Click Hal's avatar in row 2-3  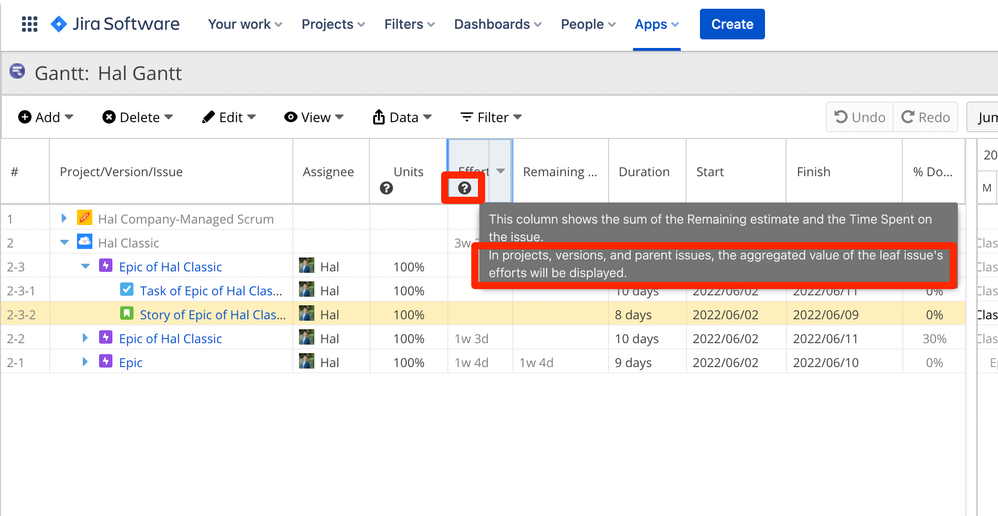tap(306, 266)
